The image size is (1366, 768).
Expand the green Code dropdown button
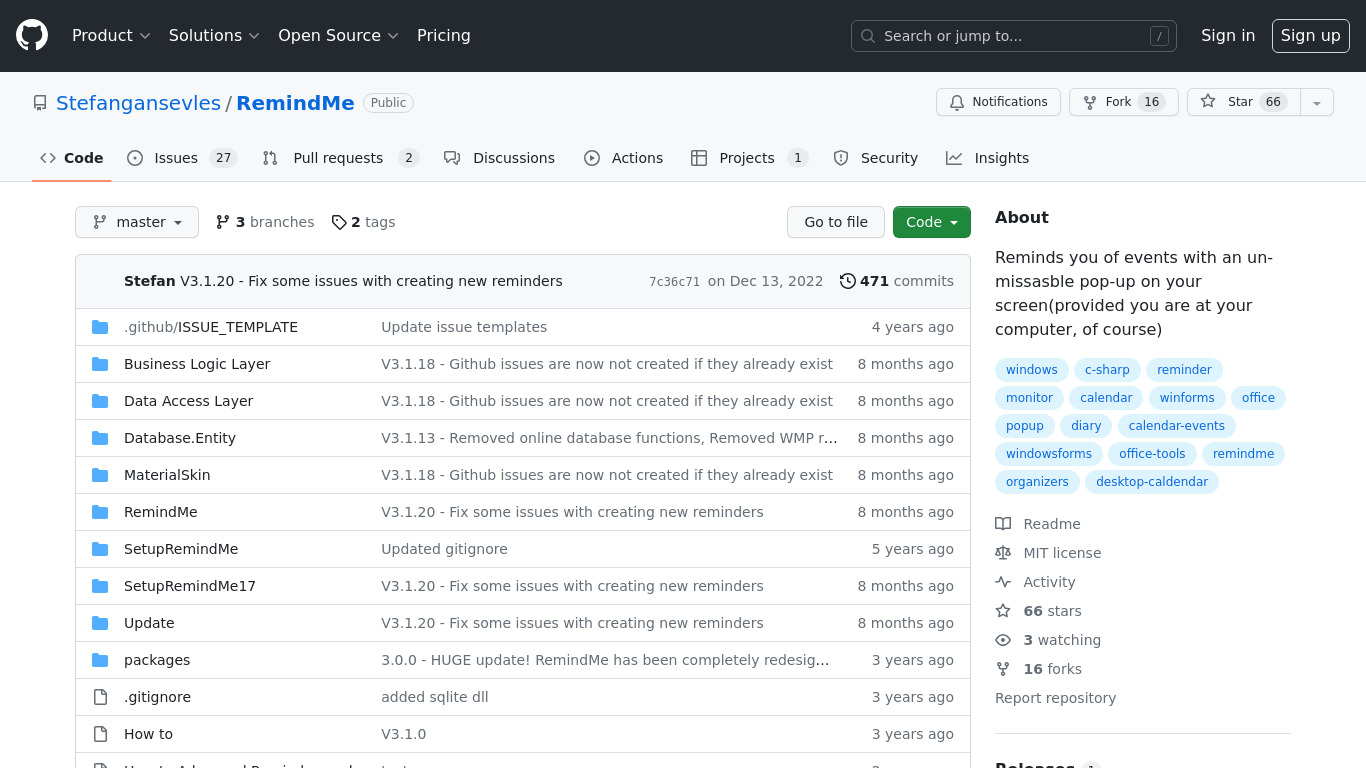point(932,222)
